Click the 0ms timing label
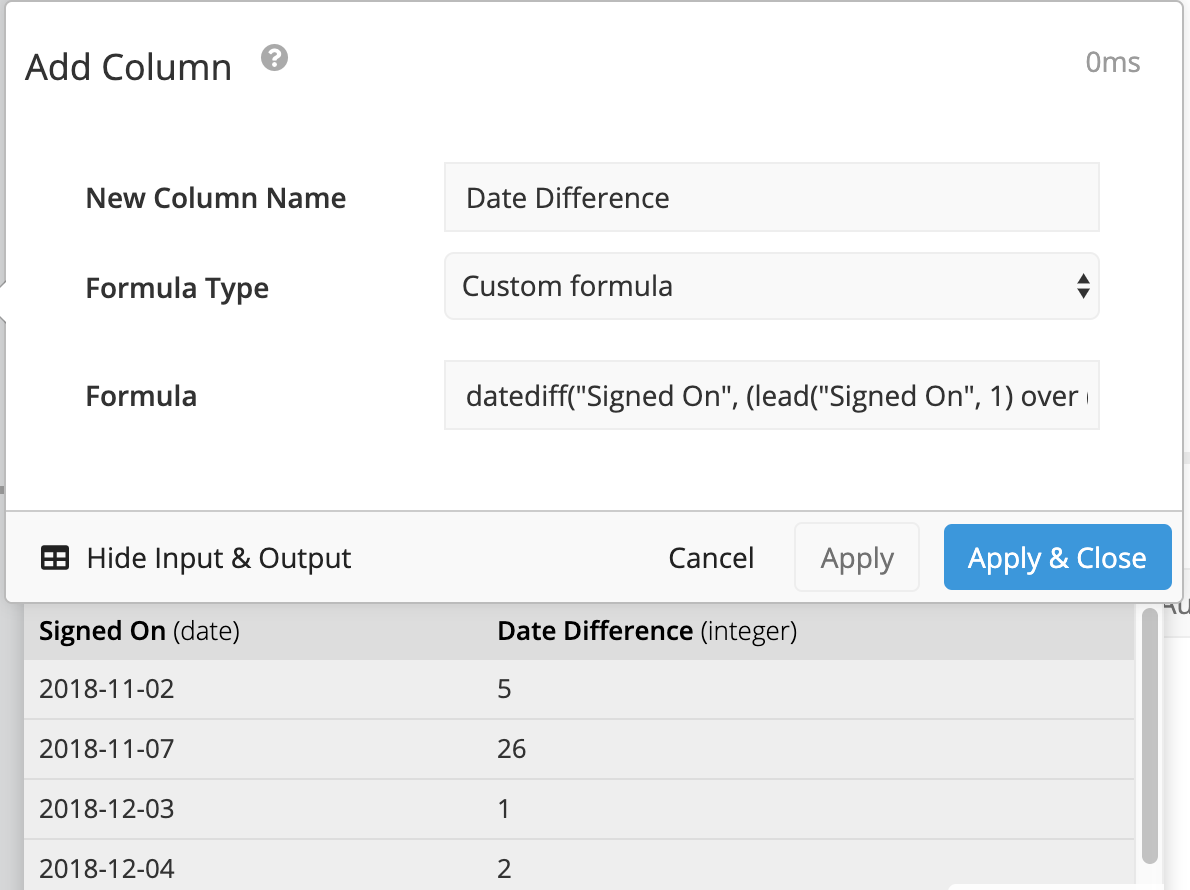This screenshot has height=890, width=1190. pos(1113,62)
